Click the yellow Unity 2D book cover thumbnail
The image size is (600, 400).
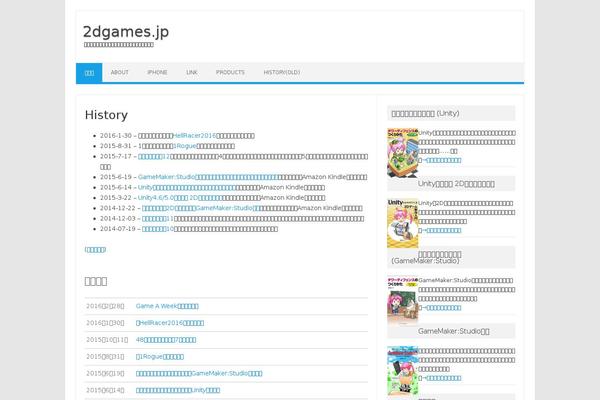tap(403, 223)
